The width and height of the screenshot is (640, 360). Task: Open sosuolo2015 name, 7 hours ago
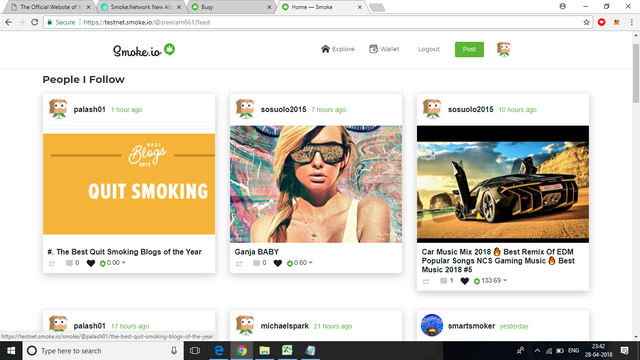pos(283,109)
